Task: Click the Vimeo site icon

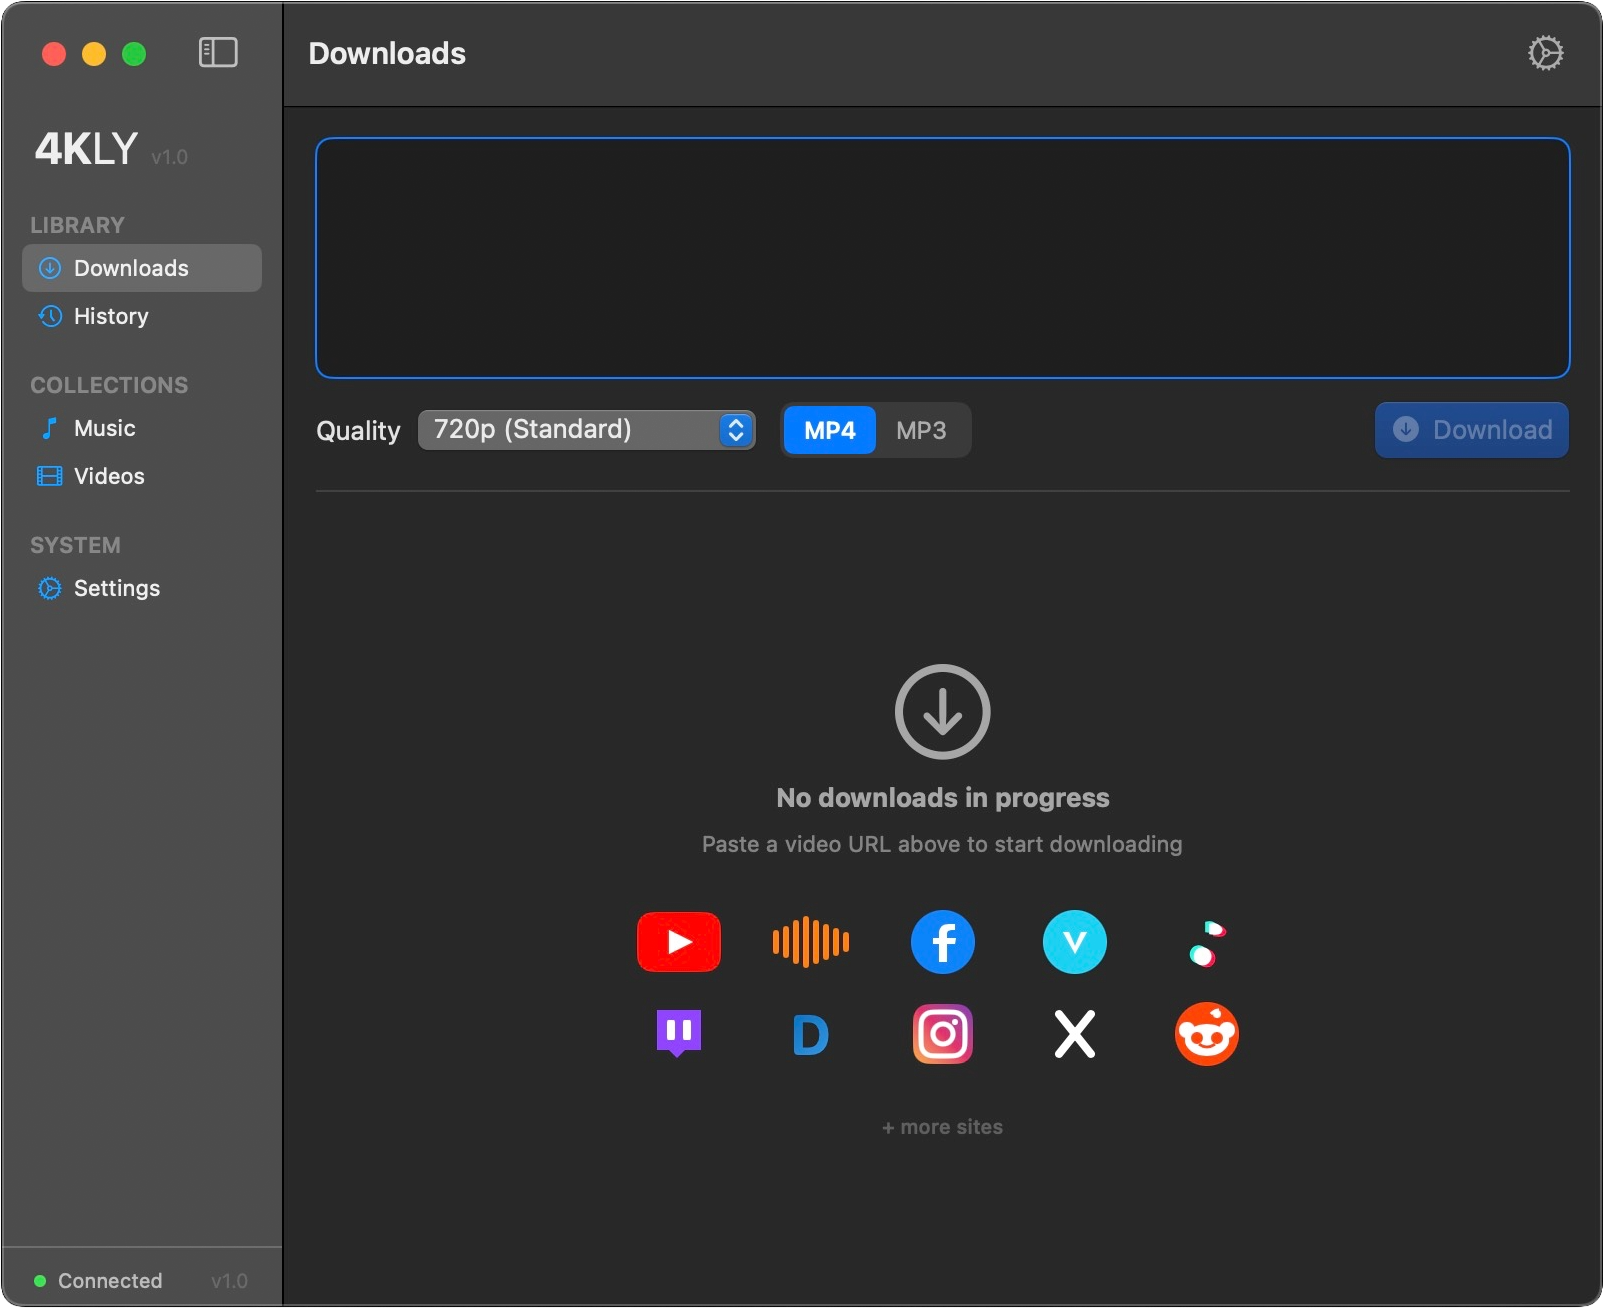Action: pyautogui.click(x=1075, y=942)
